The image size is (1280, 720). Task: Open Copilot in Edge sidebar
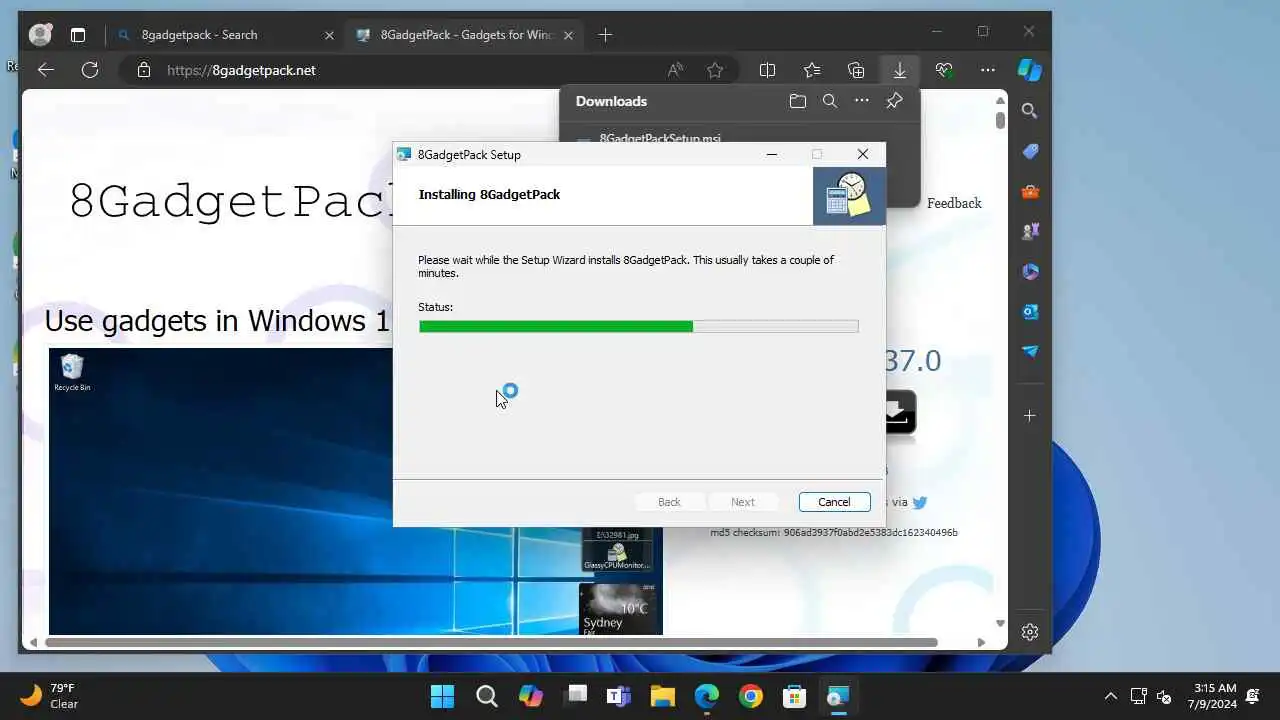click(1030, 70)
